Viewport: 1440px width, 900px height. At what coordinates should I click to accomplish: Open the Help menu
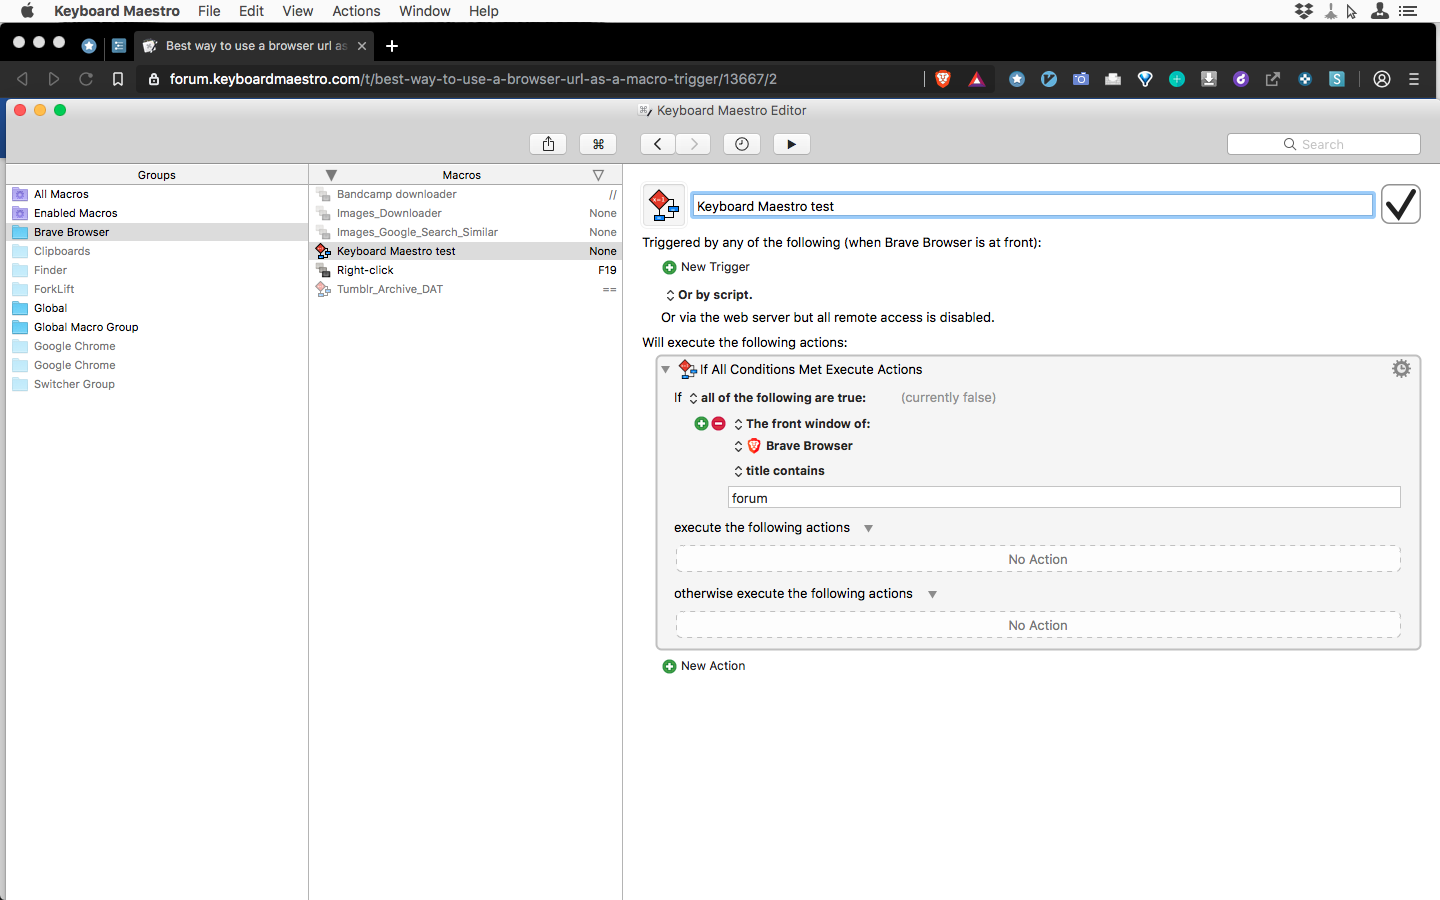pyautogui.click(x=484, y=11)
